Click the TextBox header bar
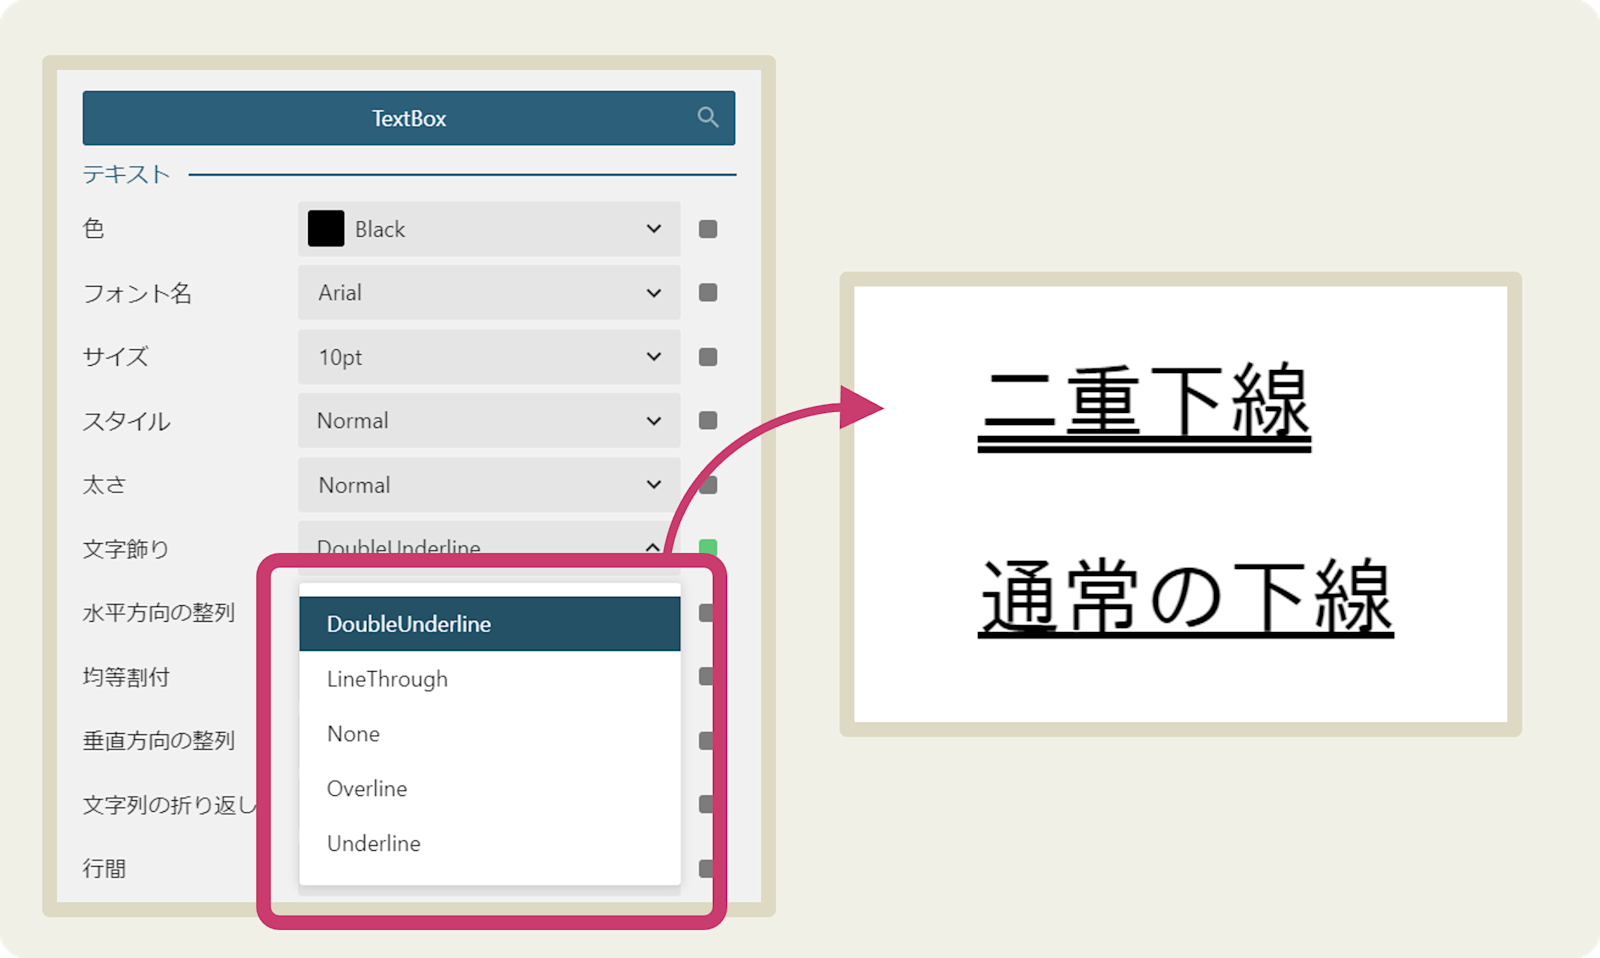 409,118
